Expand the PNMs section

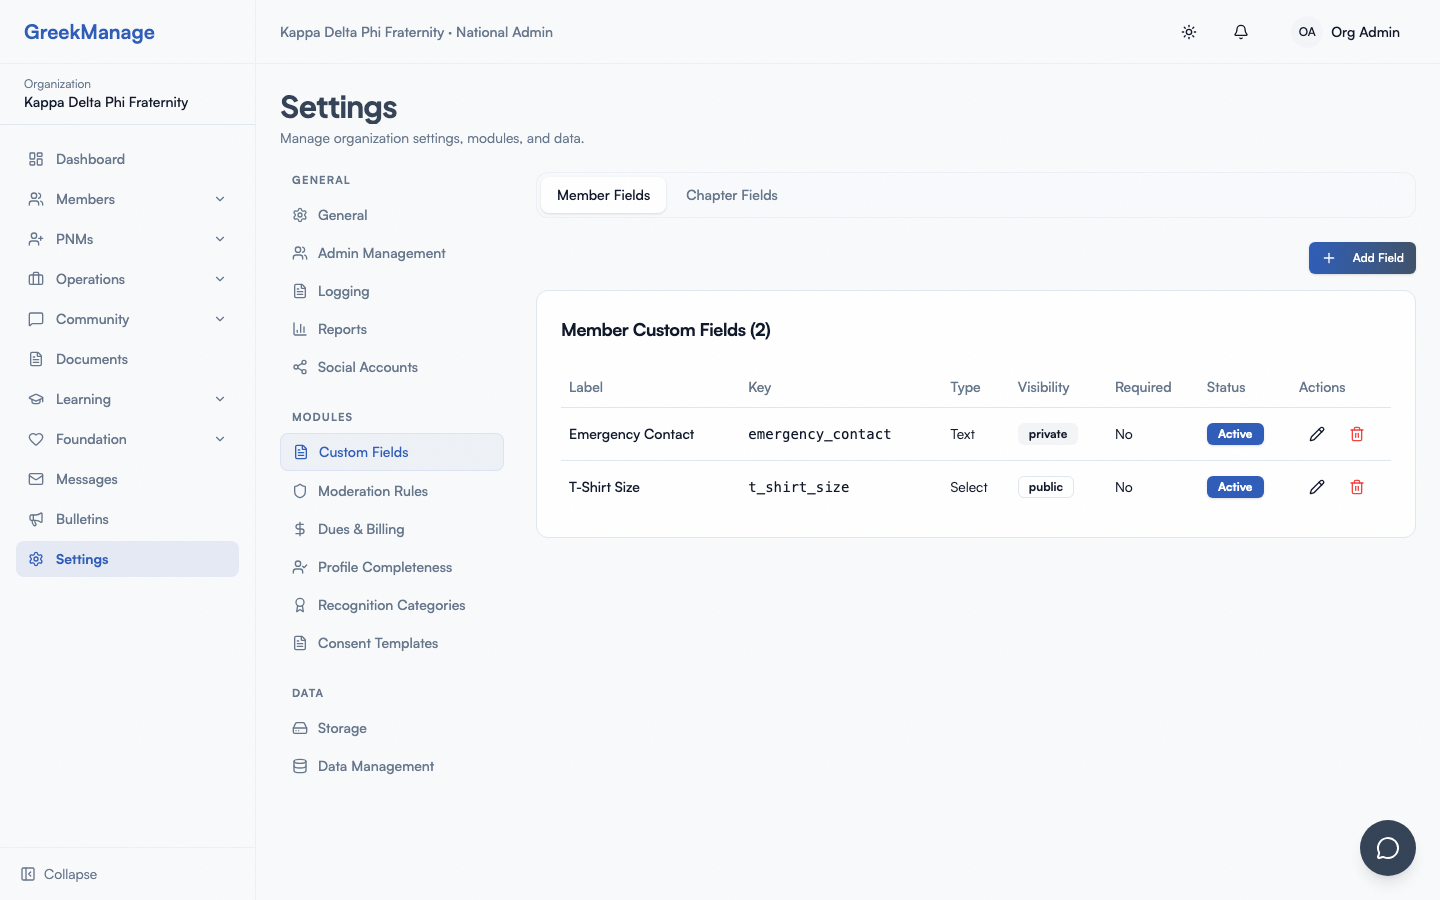220,239
